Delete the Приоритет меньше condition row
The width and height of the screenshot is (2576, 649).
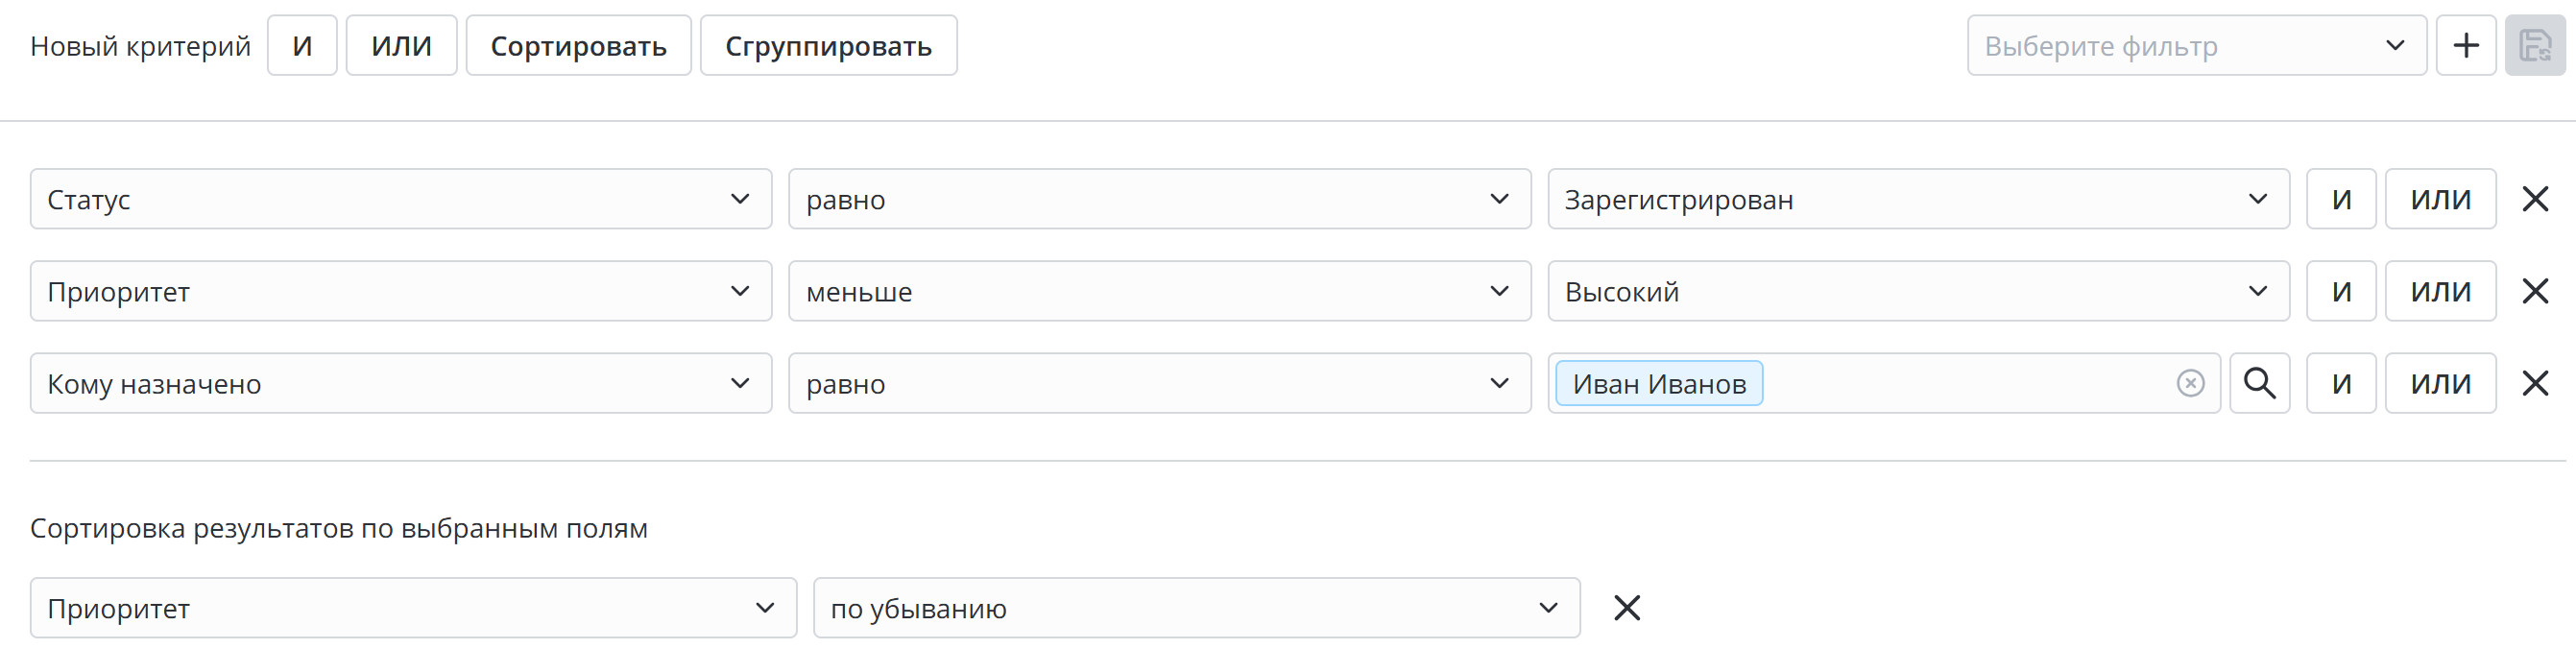tap(2534, 291)
